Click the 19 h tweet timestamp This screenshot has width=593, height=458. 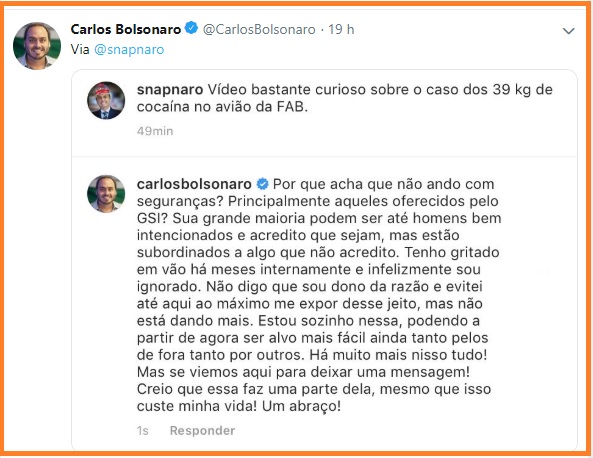(x=341, y=29)
